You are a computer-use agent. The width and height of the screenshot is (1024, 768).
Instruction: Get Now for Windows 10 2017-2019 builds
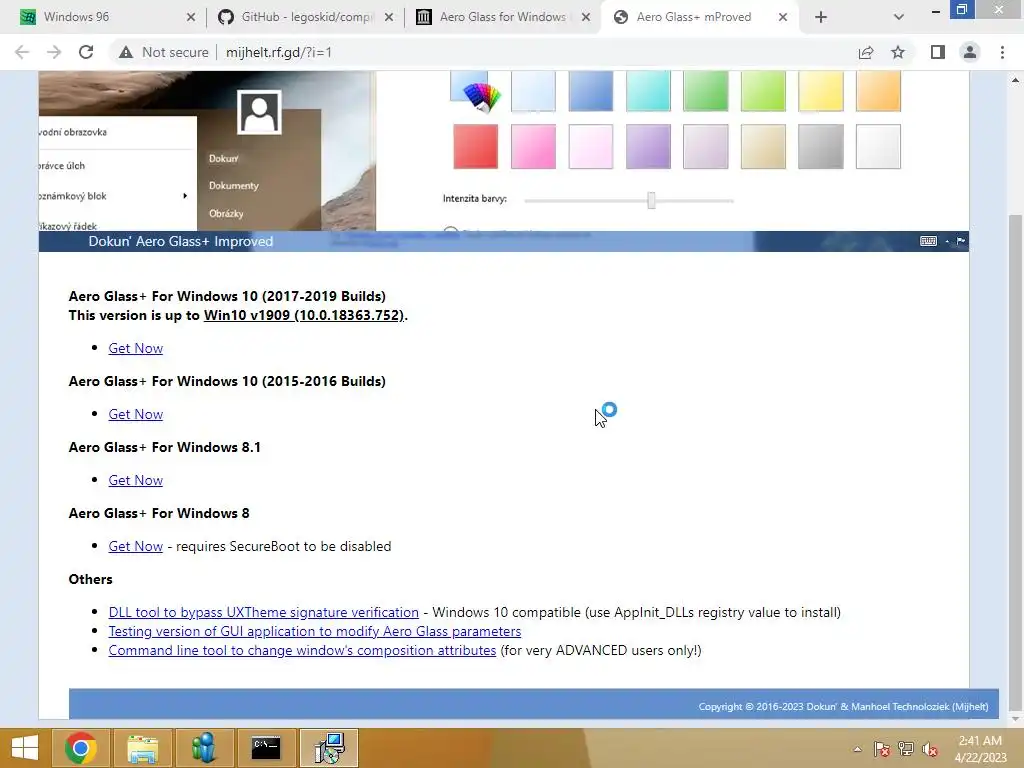click(x=135, y=348)
